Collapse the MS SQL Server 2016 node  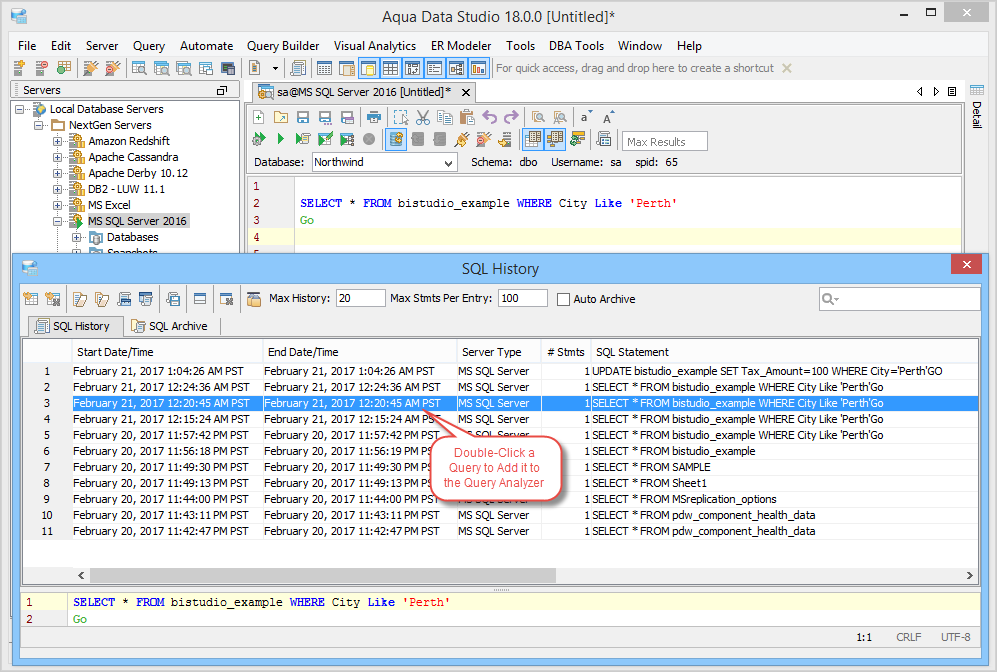tap(57, 221)
